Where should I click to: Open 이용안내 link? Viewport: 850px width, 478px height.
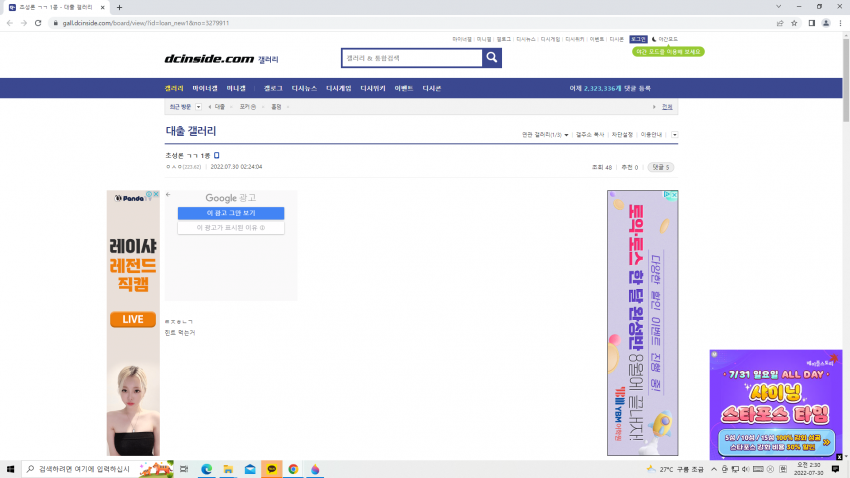pyautogui.click(x=651, y=134)
